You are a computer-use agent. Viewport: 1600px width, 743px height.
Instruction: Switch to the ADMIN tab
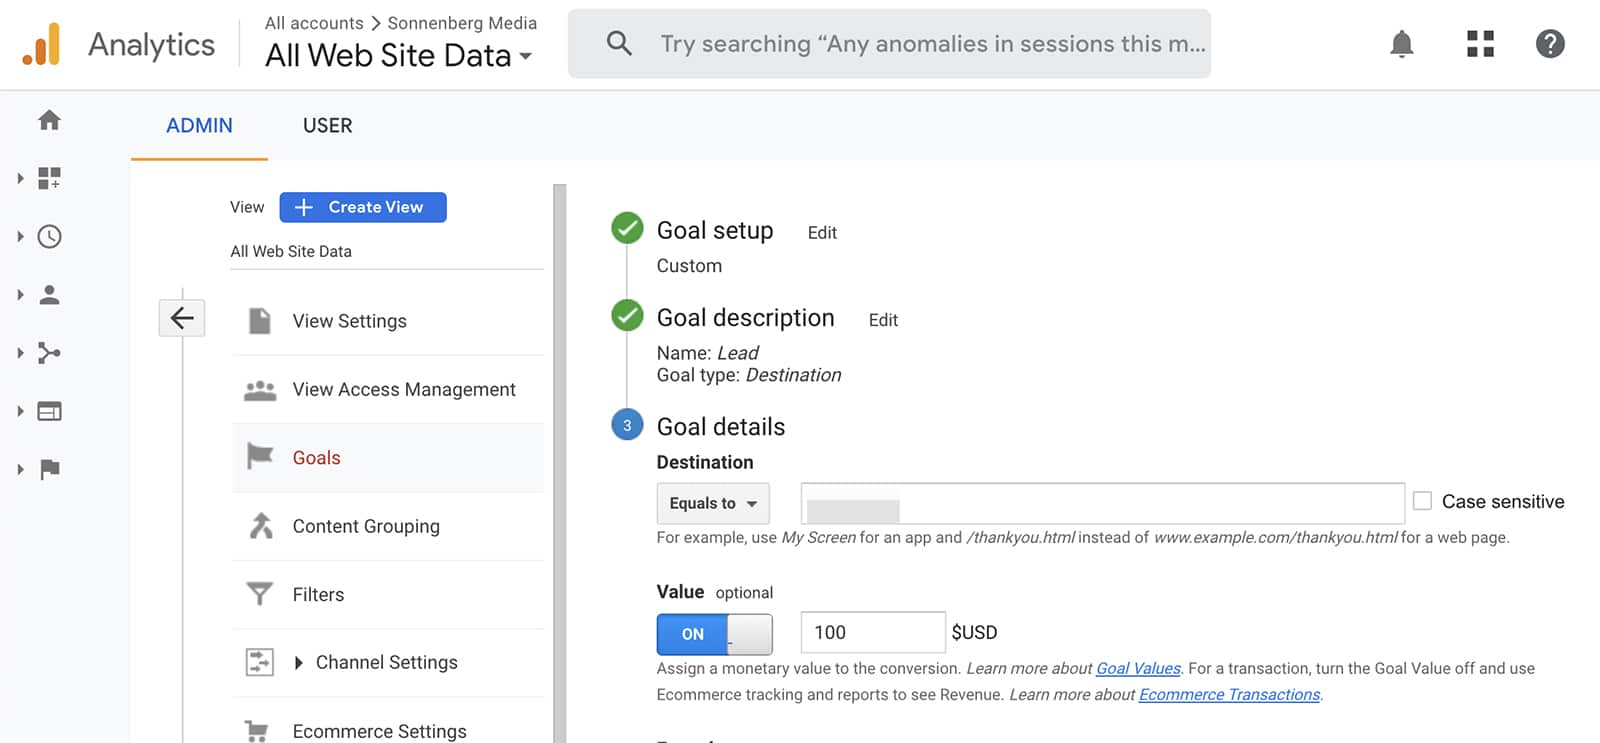point(199,126)
